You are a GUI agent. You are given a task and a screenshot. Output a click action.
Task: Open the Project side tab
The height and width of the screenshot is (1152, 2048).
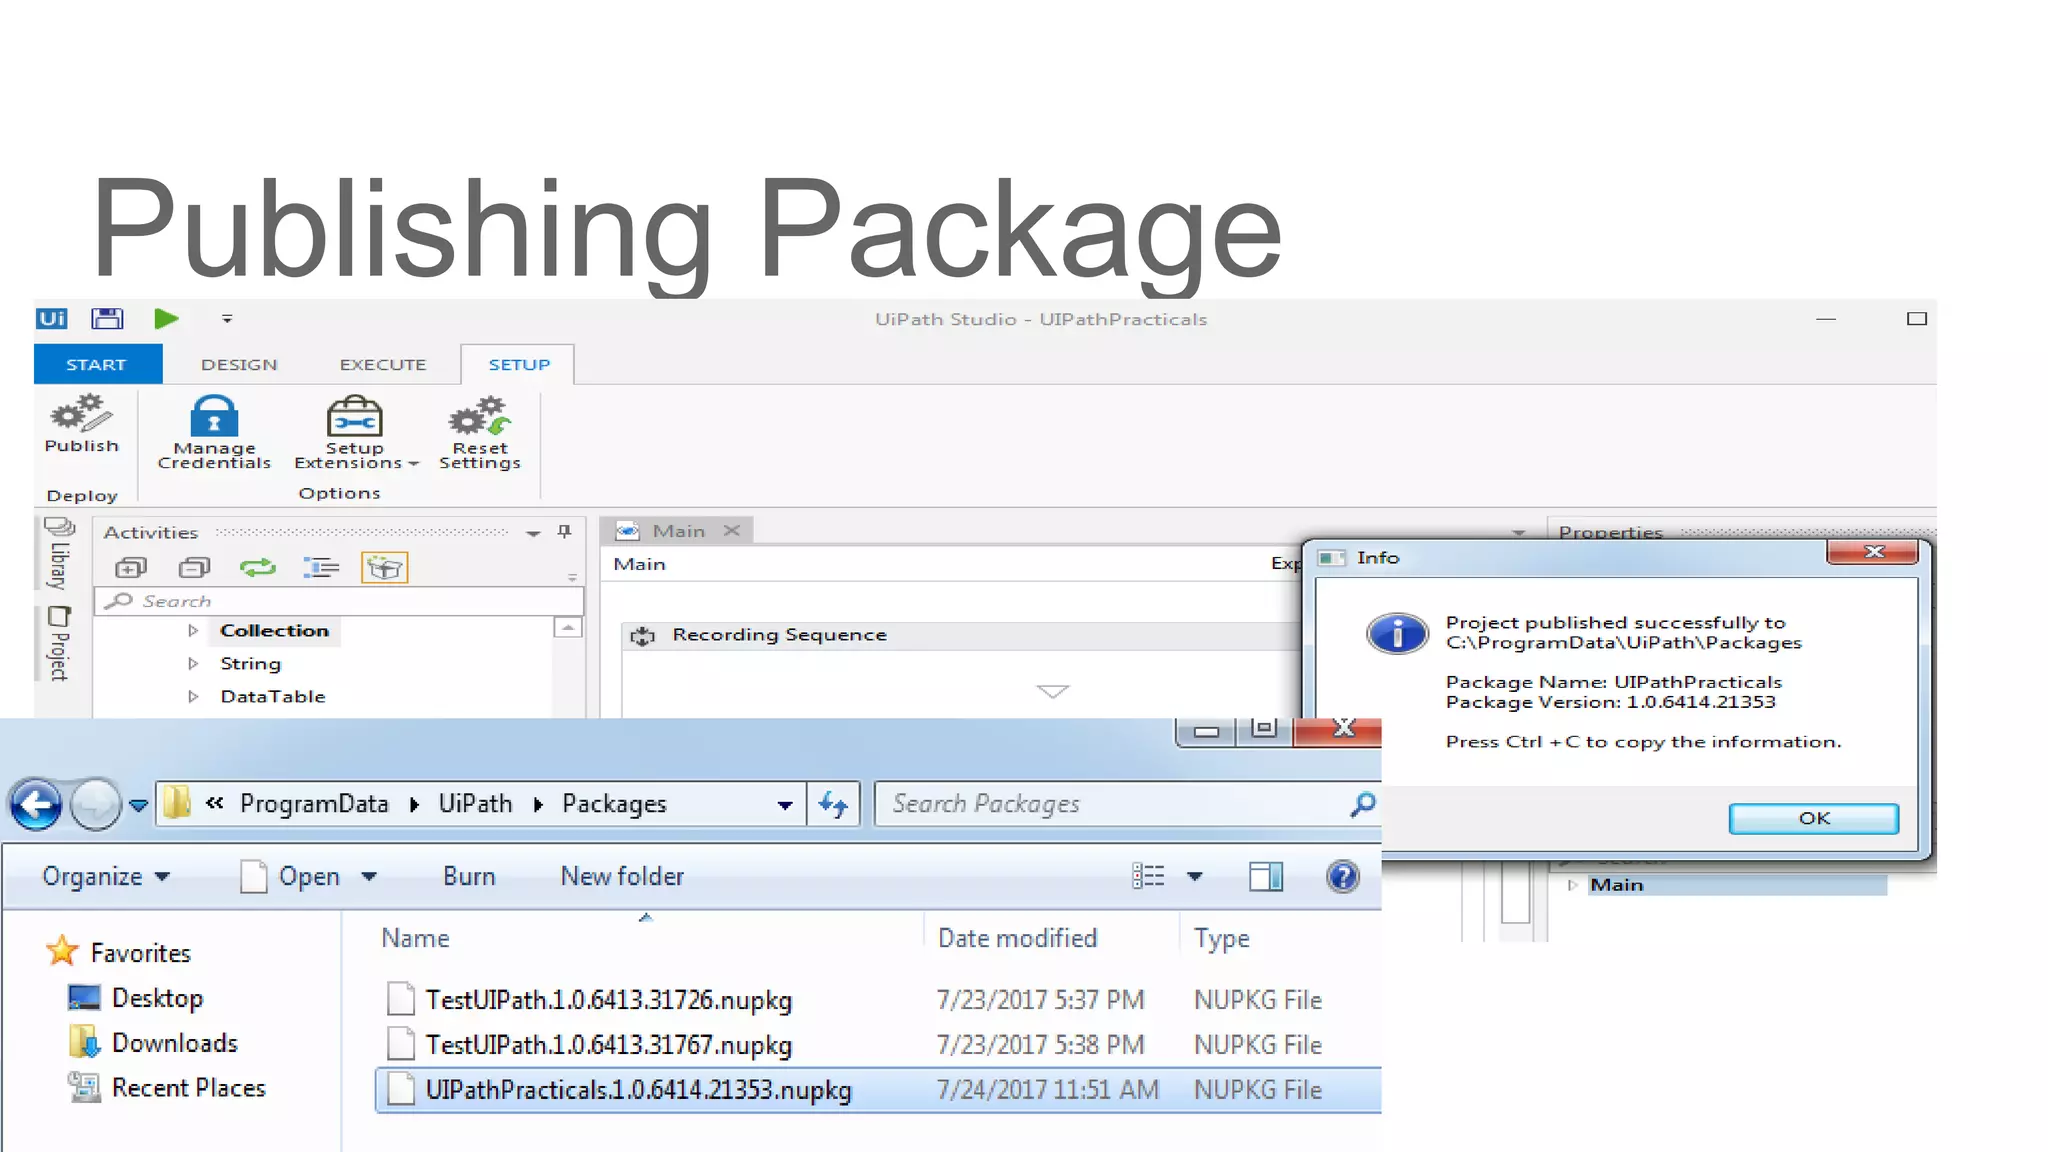[59, 643]
